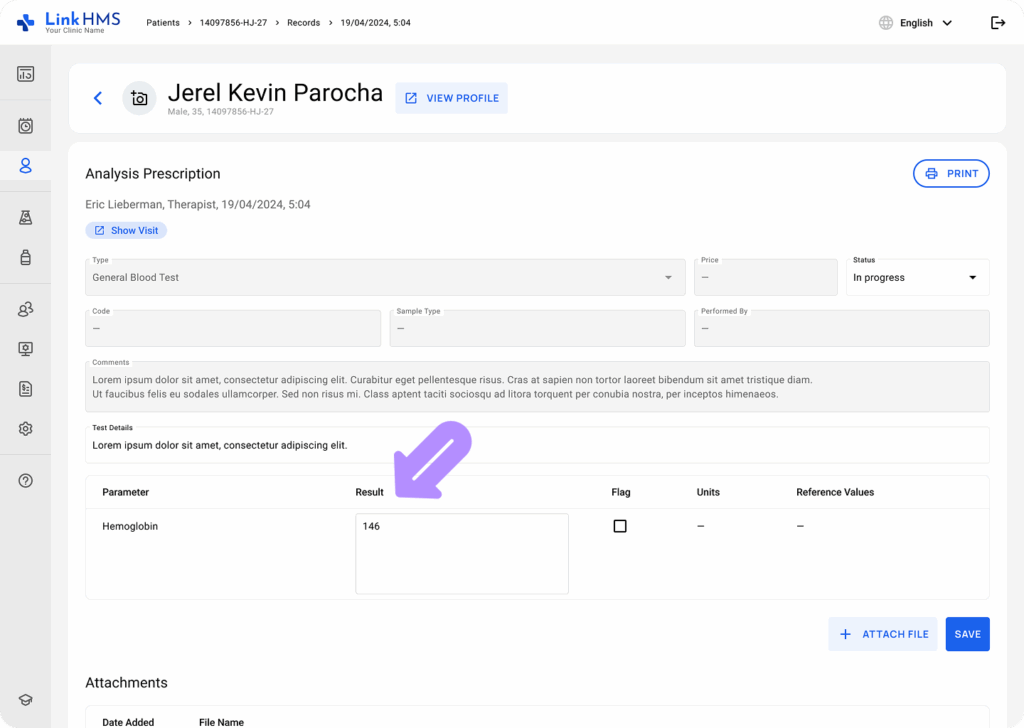Click the logout icon in header
Screen dimensions: 1024x728
click(998, 23)
